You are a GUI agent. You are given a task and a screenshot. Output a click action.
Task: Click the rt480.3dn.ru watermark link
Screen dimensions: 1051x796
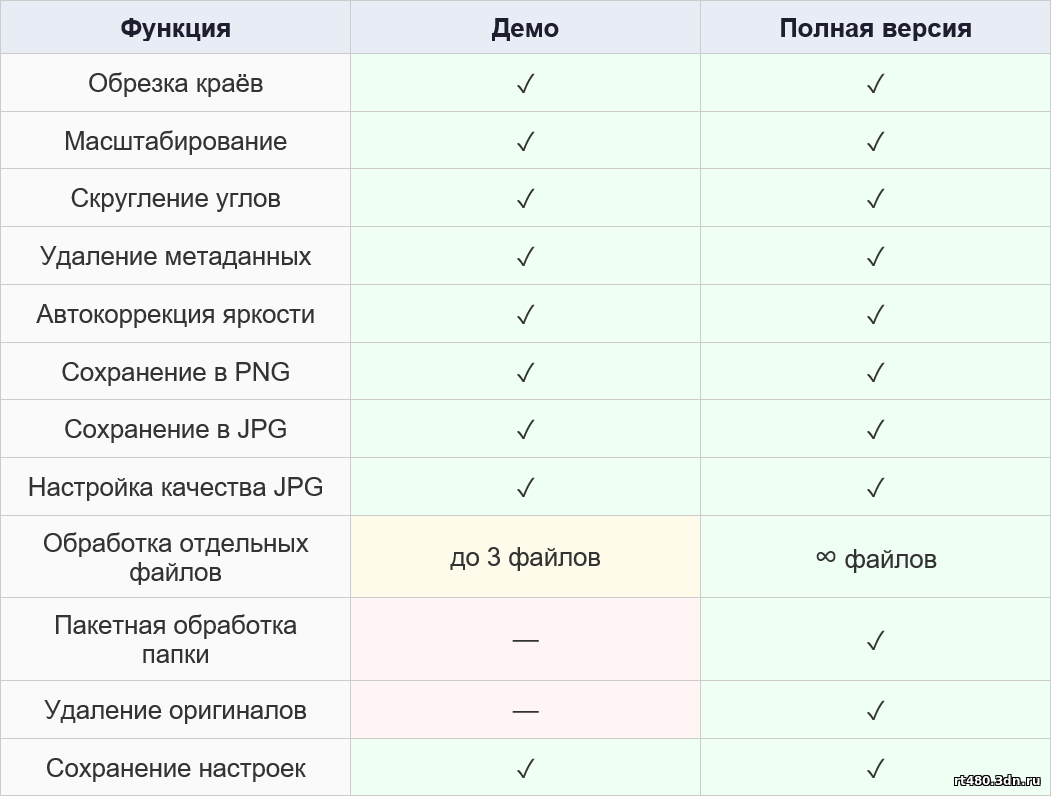997,780
